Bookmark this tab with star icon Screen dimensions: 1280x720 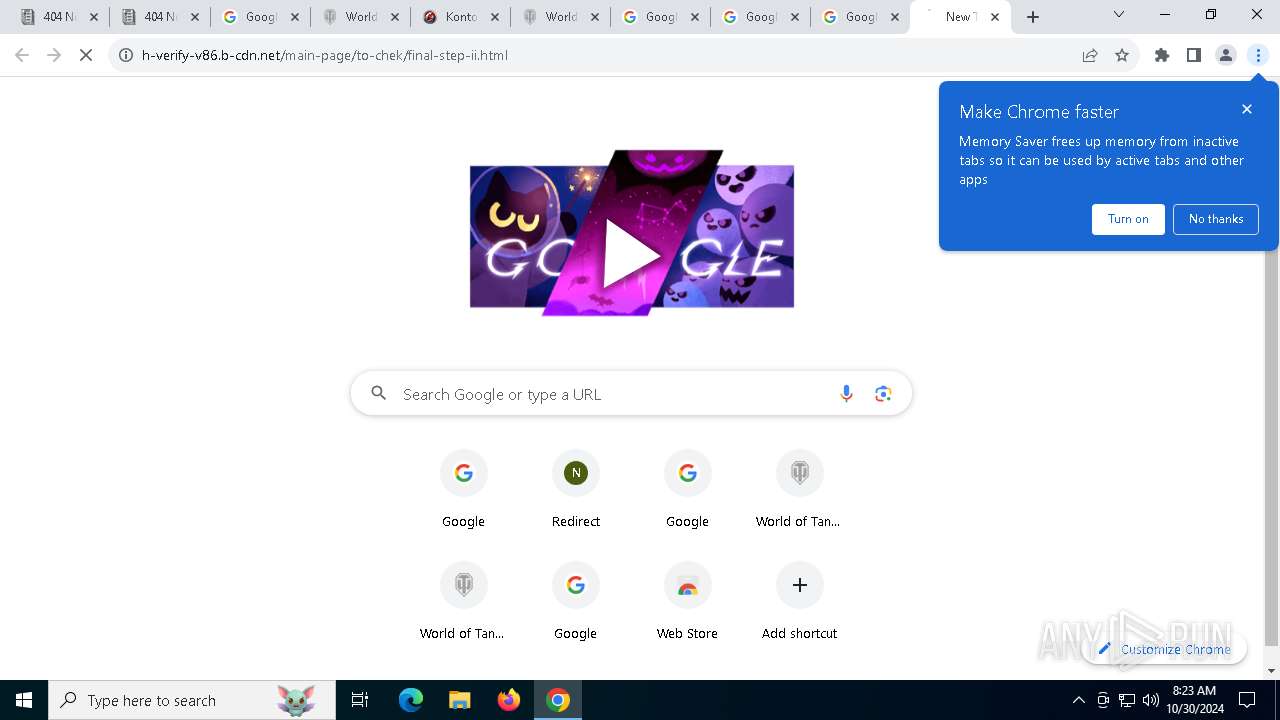click(1122, 56)
